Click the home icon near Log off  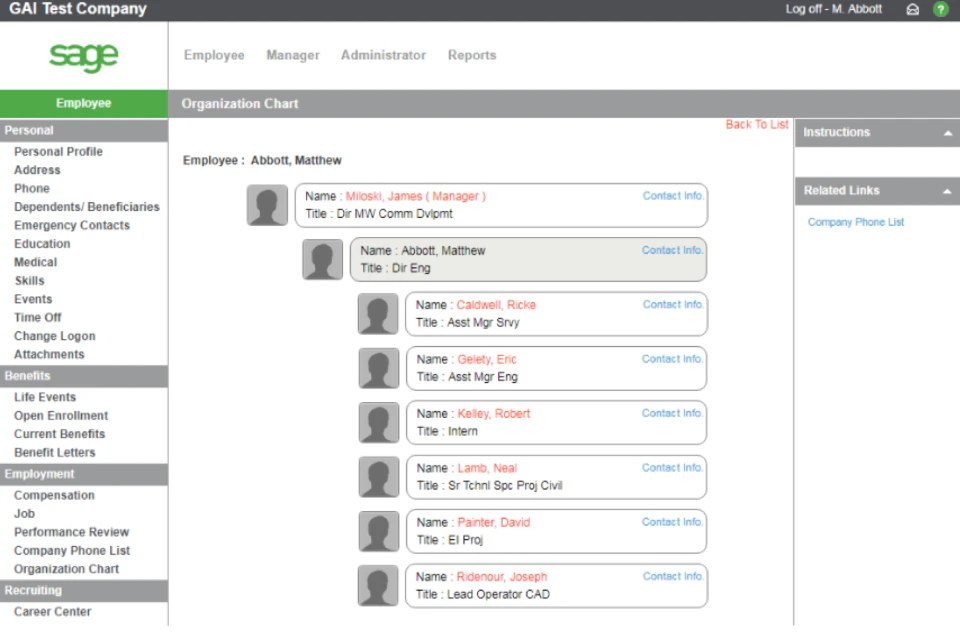(x=913, y=9)
